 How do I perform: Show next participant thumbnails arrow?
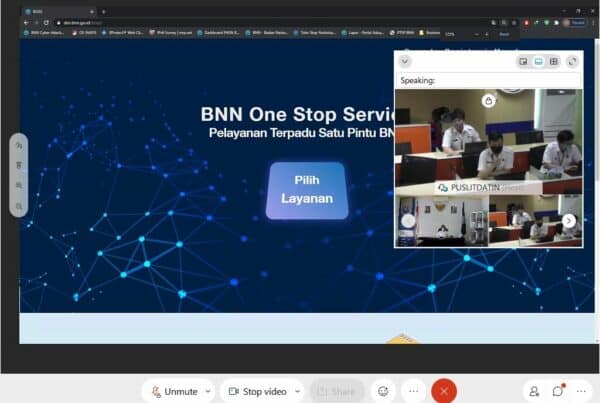(569, 221)
